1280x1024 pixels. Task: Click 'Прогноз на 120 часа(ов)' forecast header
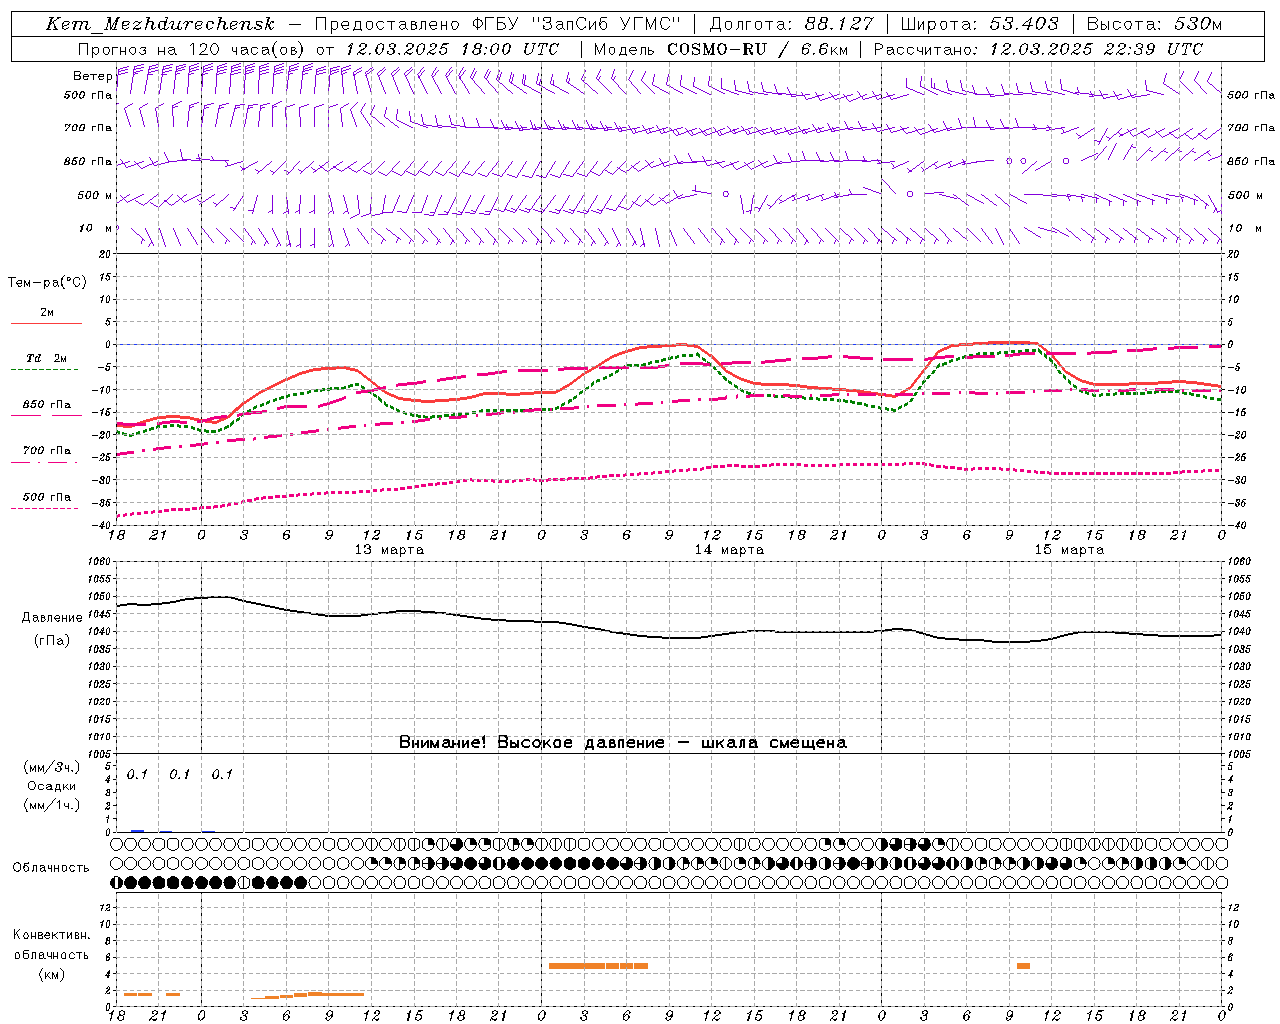(x=192, y=49)
